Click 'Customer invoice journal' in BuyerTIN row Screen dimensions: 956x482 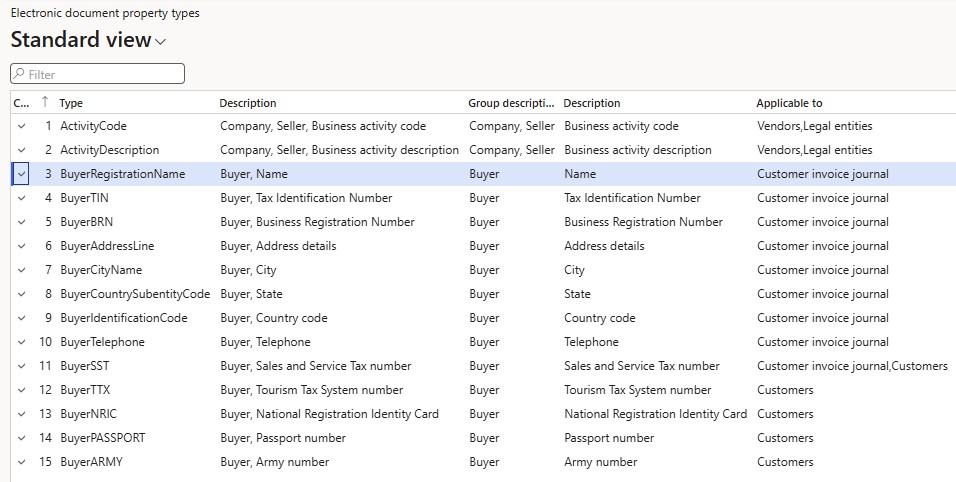[x=823, y=198]
